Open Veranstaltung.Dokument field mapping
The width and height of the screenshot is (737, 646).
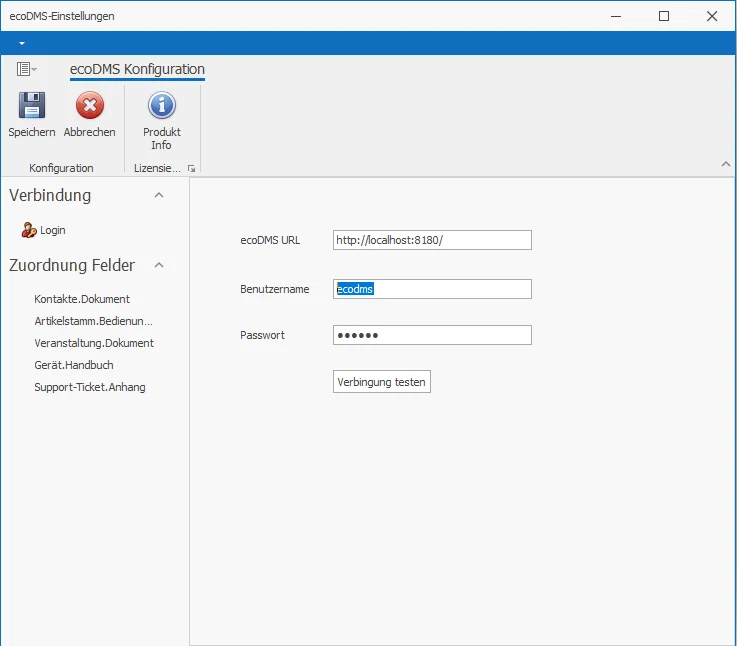click(x=94, y=343)
